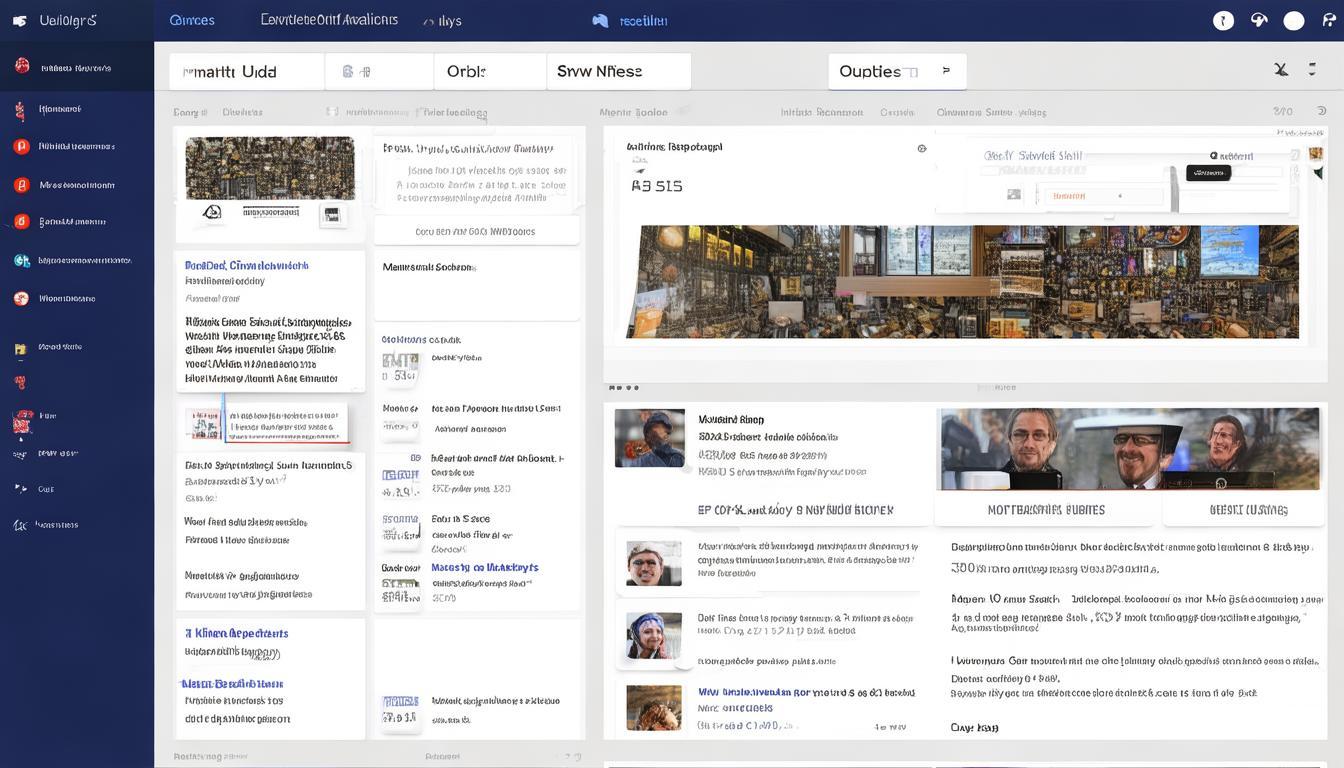Click the teal sidebar icon in left navigation
Image resolution: width=1344 pixels, height=768 pixels.
coord(21,260)
